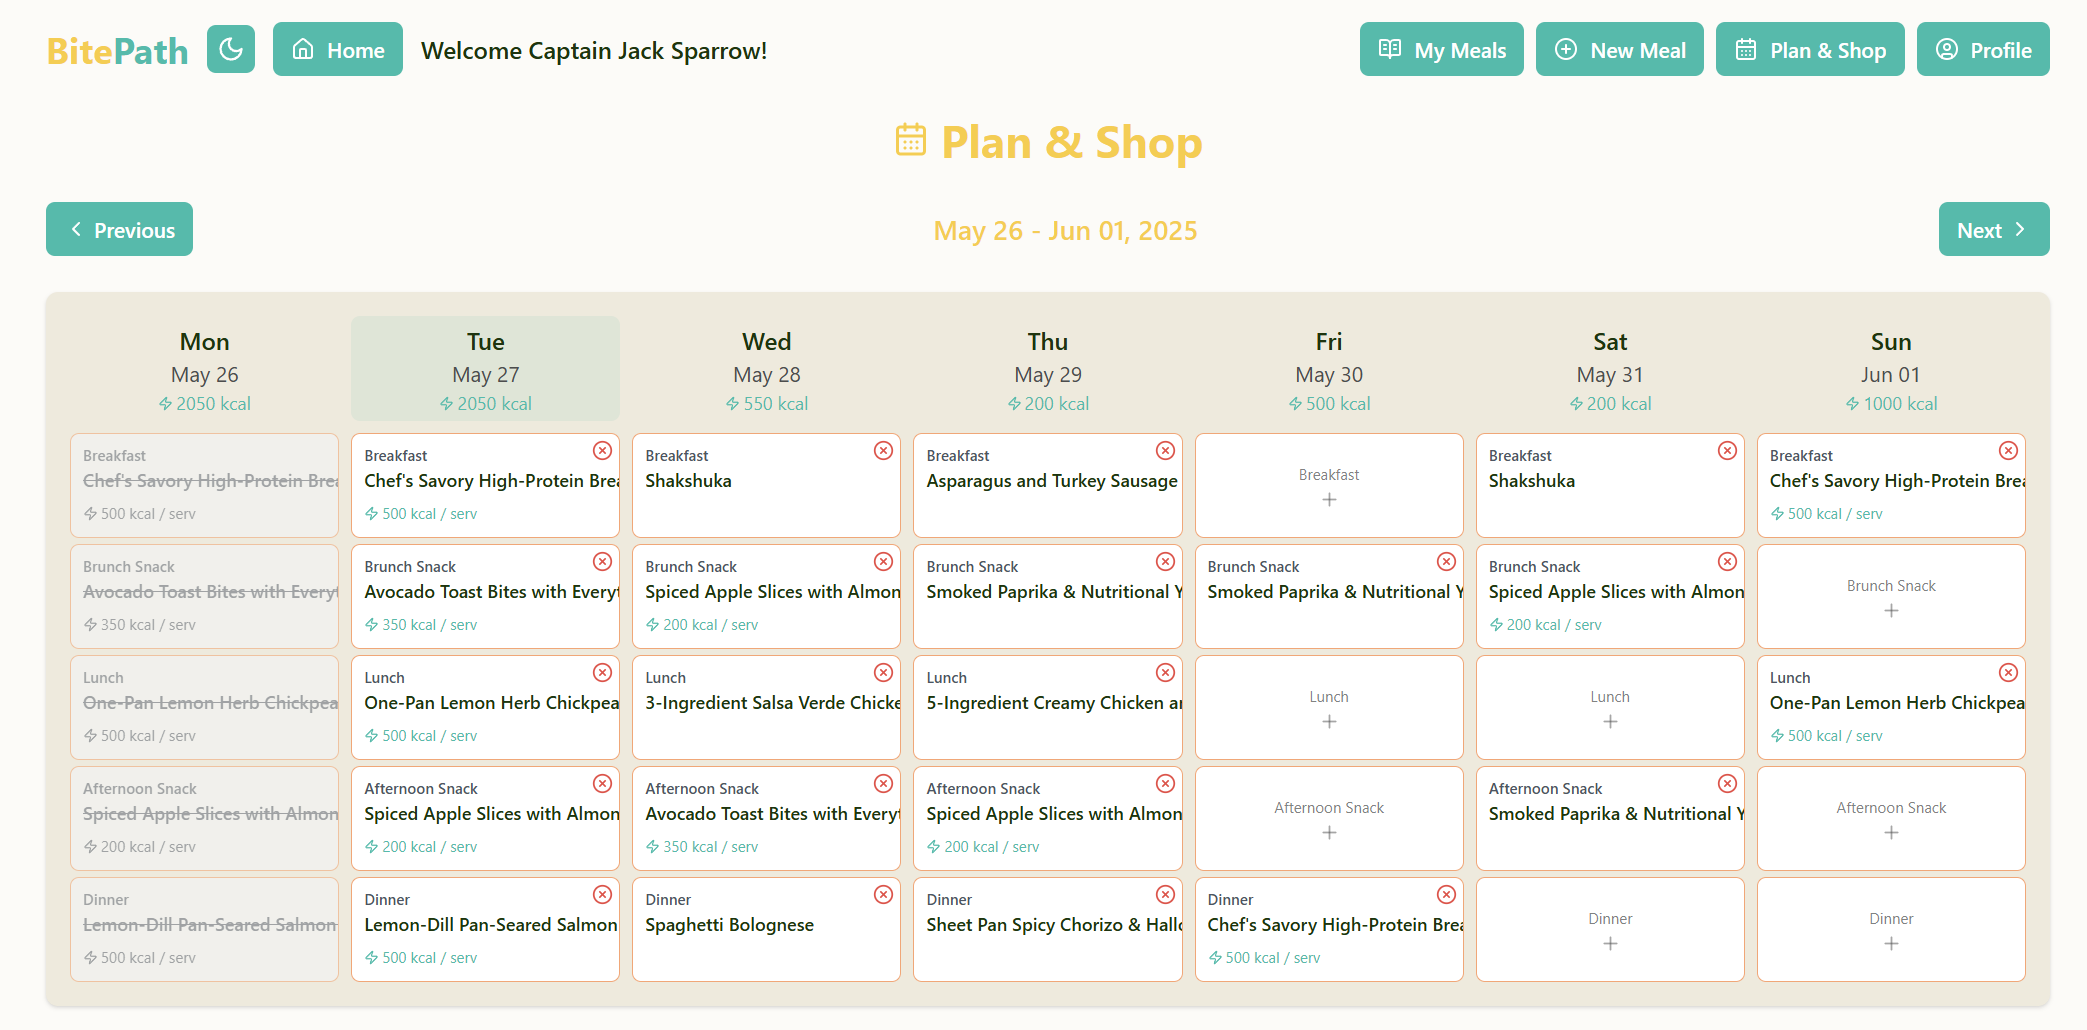Go to Previous week

click(x=120, y=230)
